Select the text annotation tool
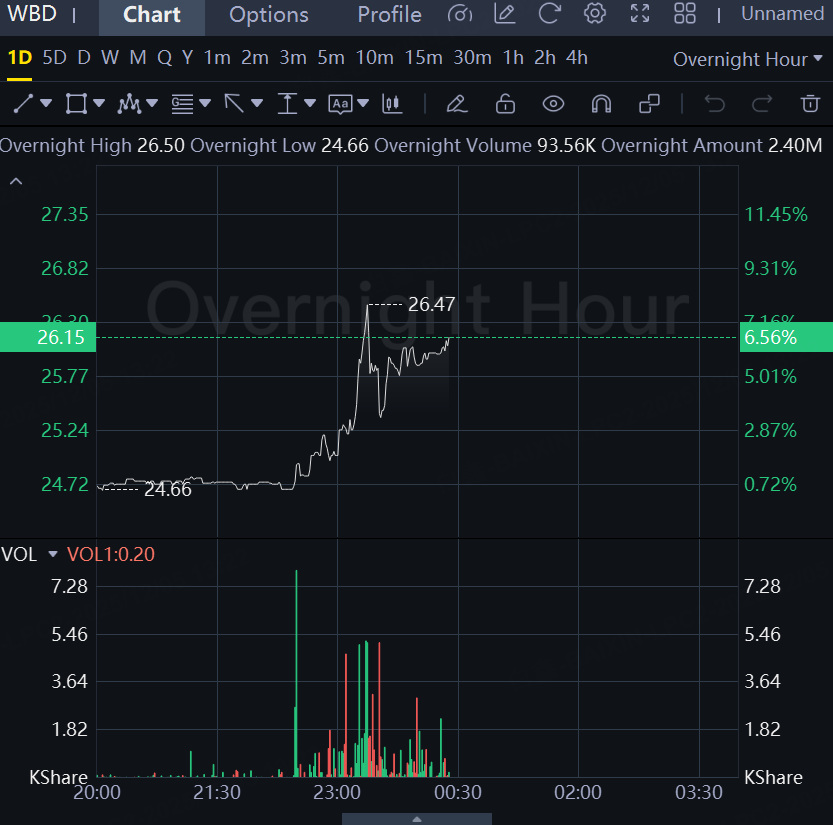This screenshot has height=825, width=833. (x=341, y=104)
